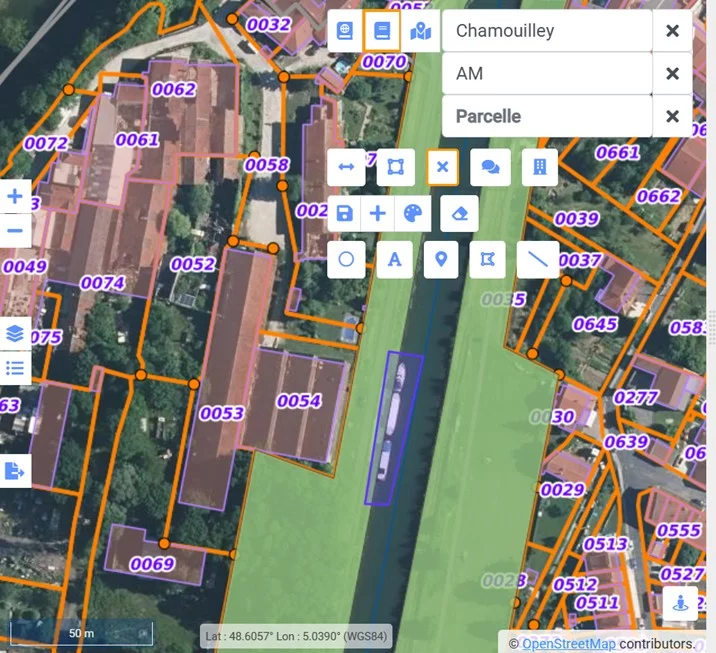Place a point marker with pin tool
The height and width of the screenshot is (653, 716).
pyautogui.click(x=441, y=259)
